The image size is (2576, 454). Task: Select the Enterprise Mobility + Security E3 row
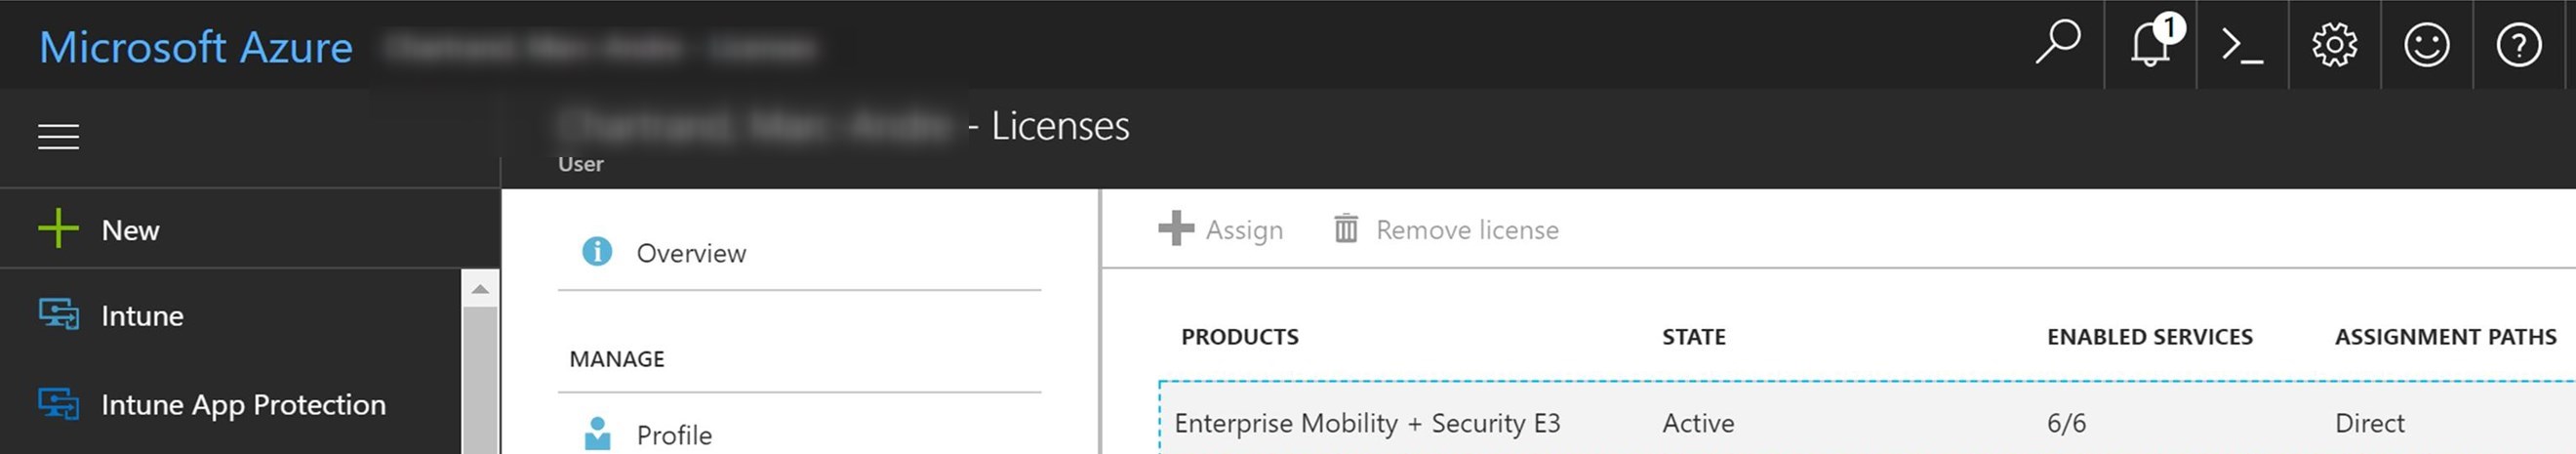(x=1867, y=422)
